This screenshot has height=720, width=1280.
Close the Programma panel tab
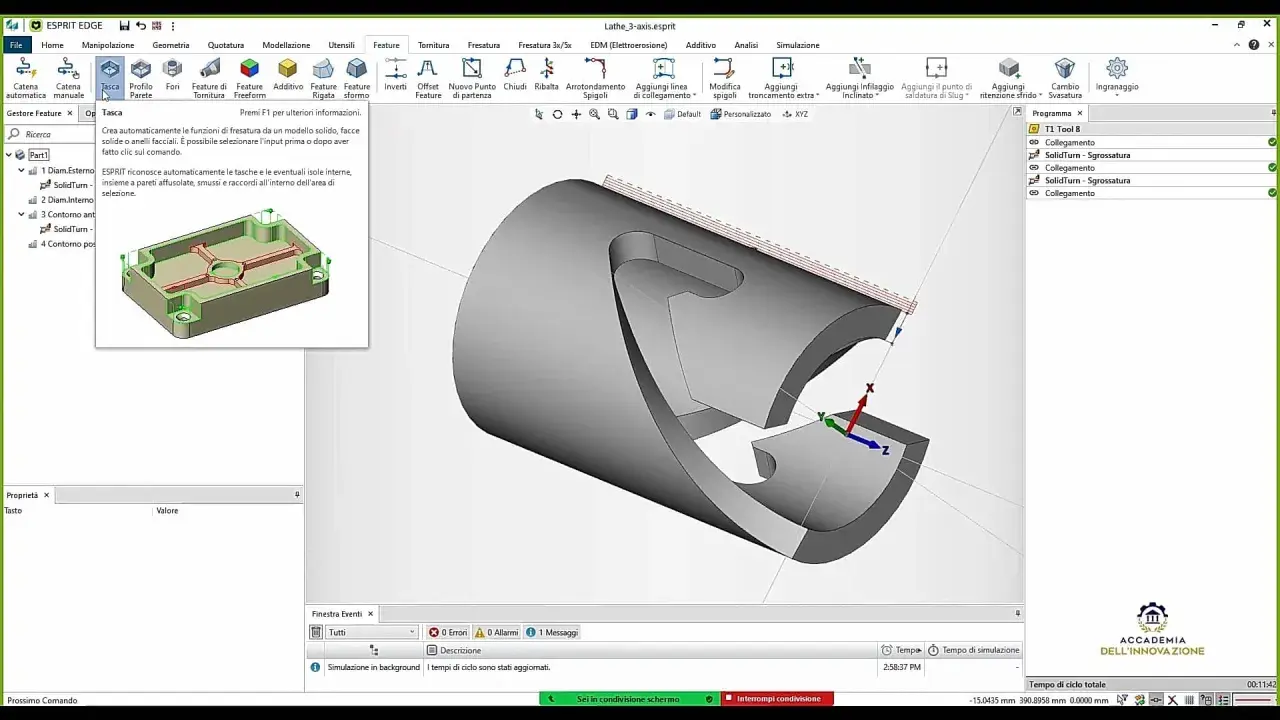tap(1080, 114)
